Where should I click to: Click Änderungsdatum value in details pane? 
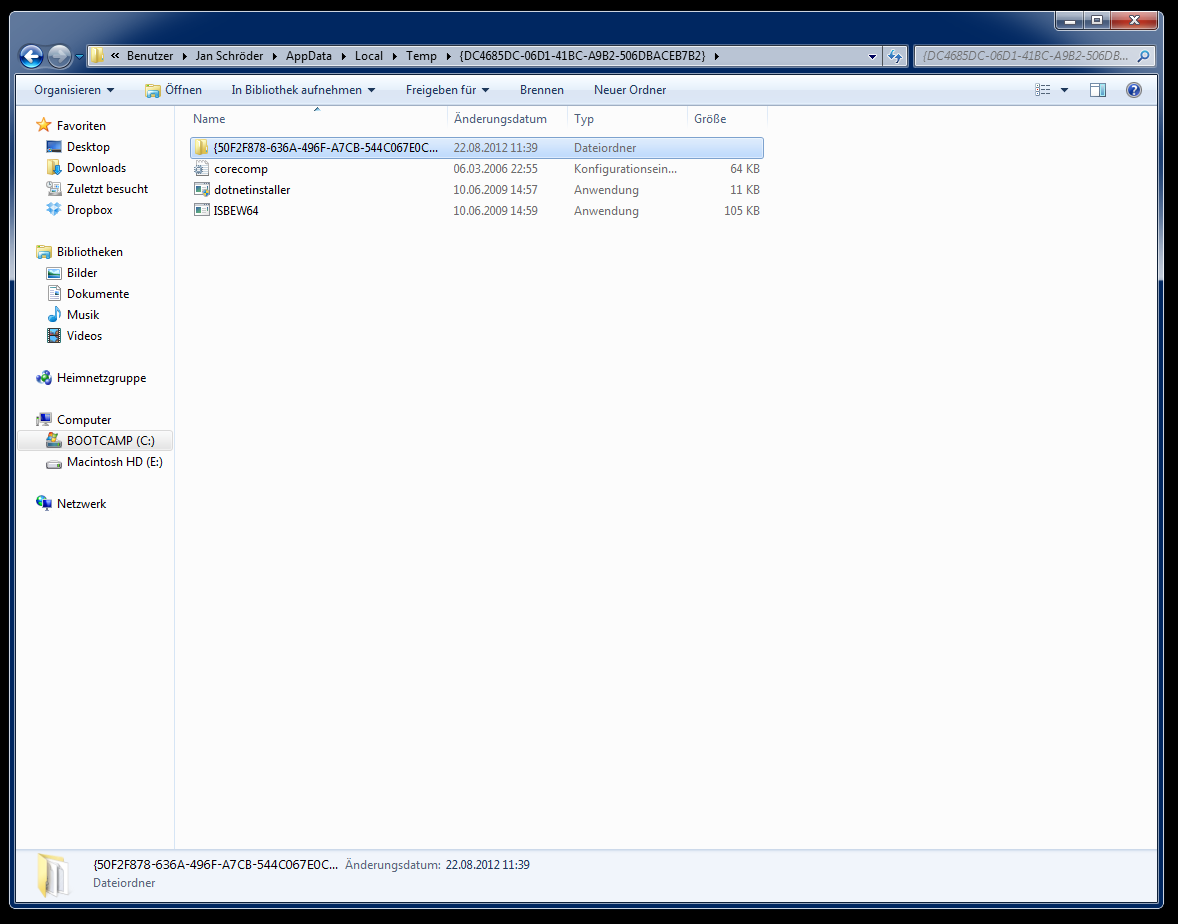coord(488,865)
